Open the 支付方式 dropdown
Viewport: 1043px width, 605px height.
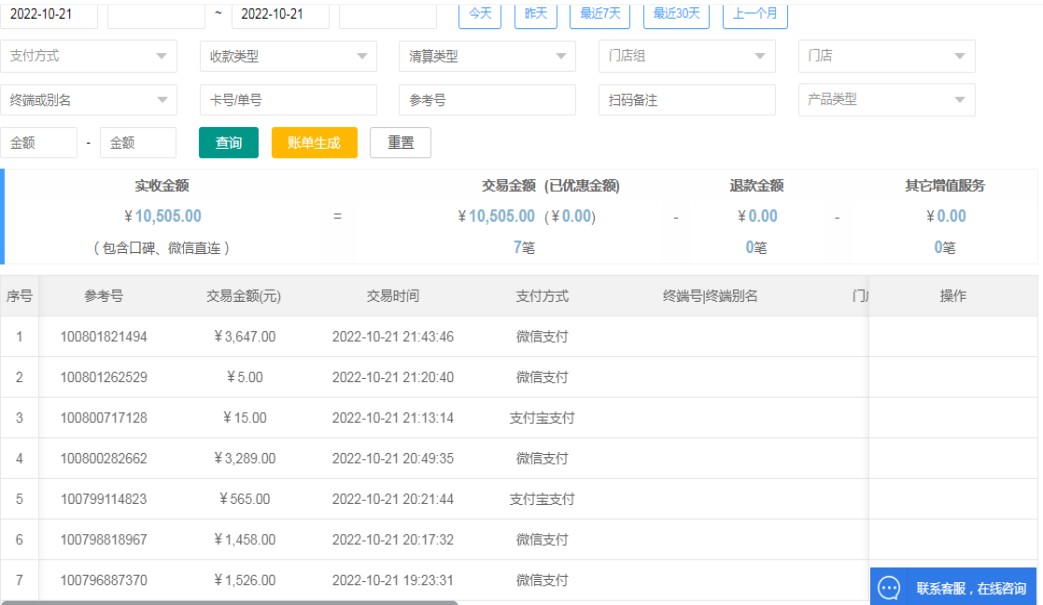point(88,57)
